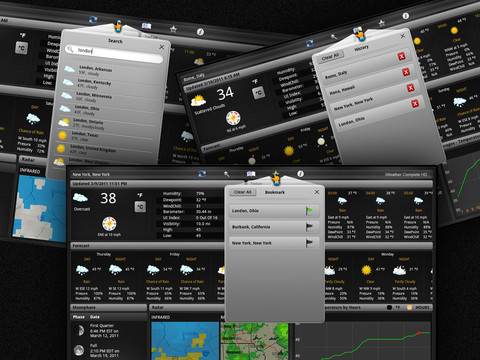The height and width of the screenshot is (360, 480).
Task: Open search magnifier in the Rome, Italy window
Action: pos(334,37)
